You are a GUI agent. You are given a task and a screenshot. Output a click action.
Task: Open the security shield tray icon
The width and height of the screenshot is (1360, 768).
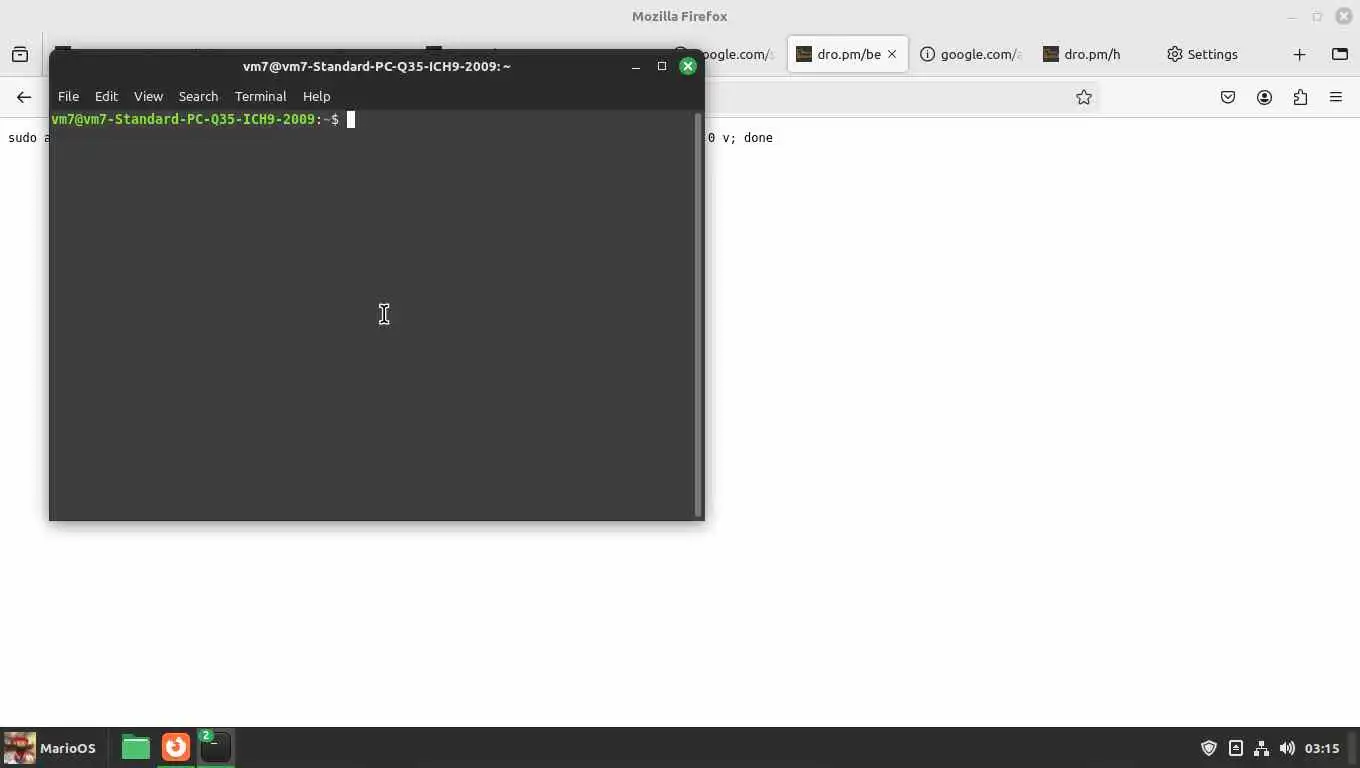(x=1209, y=748)
